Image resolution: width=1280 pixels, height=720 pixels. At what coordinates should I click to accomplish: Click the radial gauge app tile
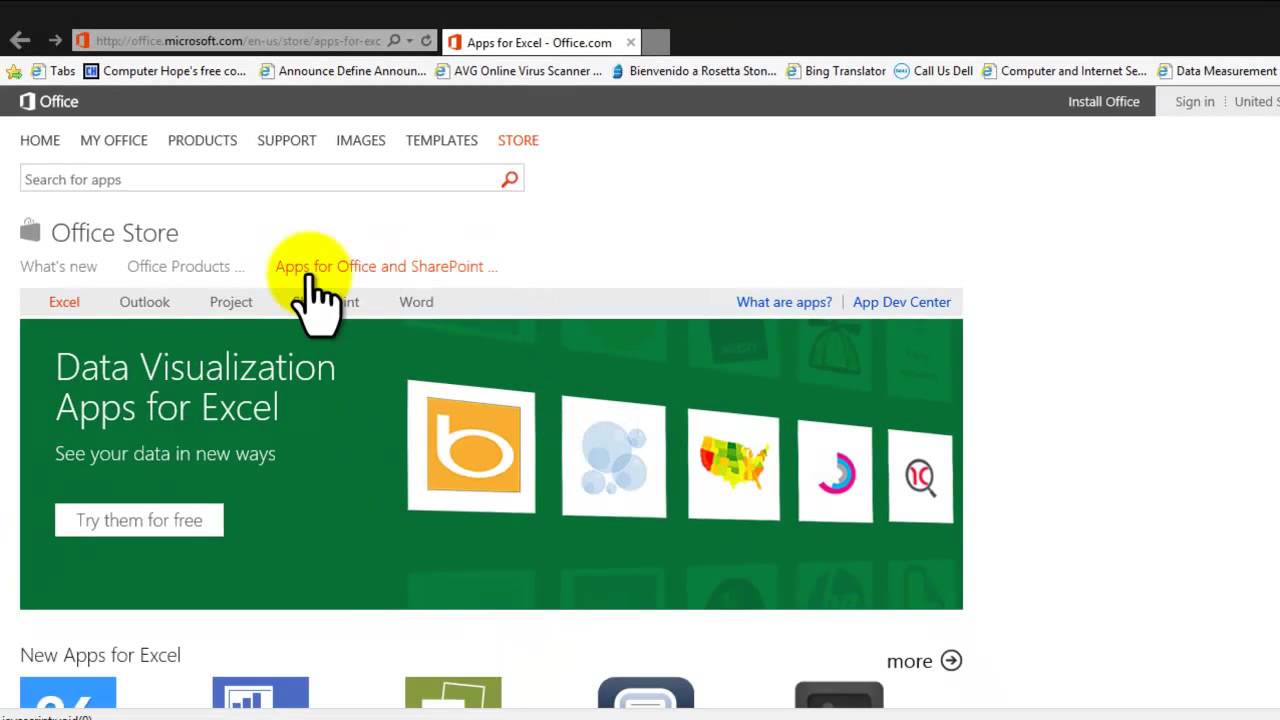click(x=835, y=471)
